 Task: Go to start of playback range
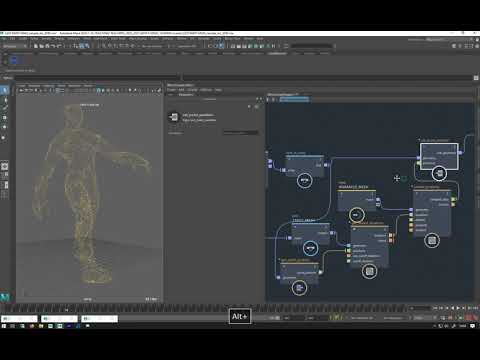click(x=435, y=308)
